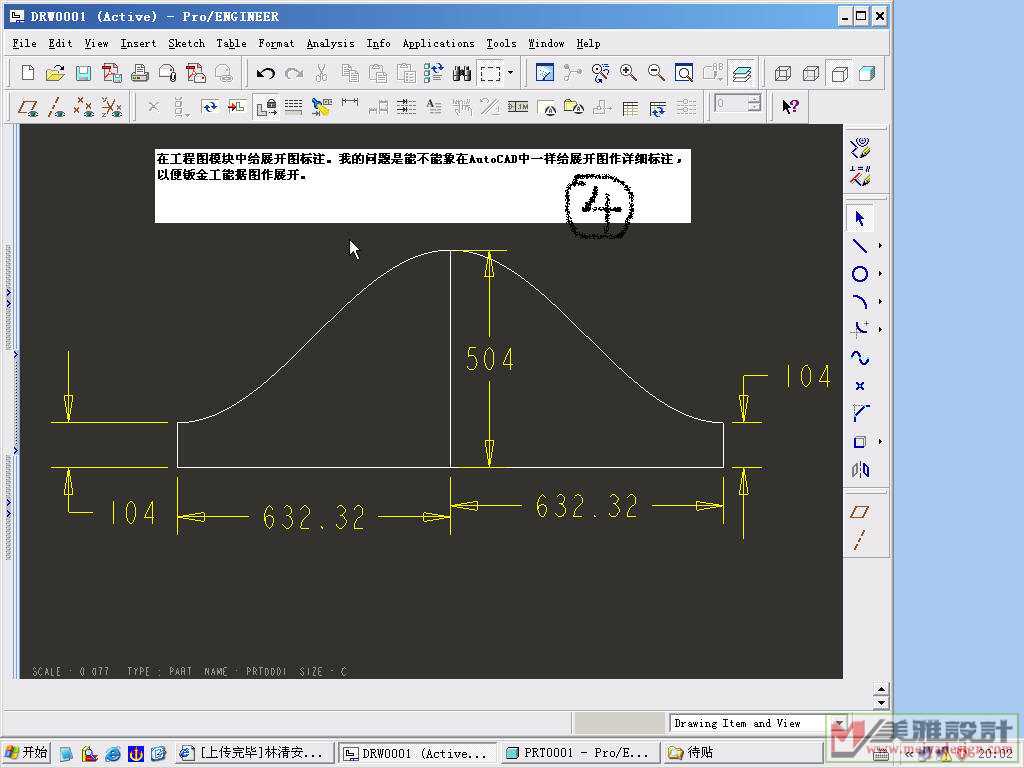
Task: Select the Circle sketch tool
Action: pos(859,274)
